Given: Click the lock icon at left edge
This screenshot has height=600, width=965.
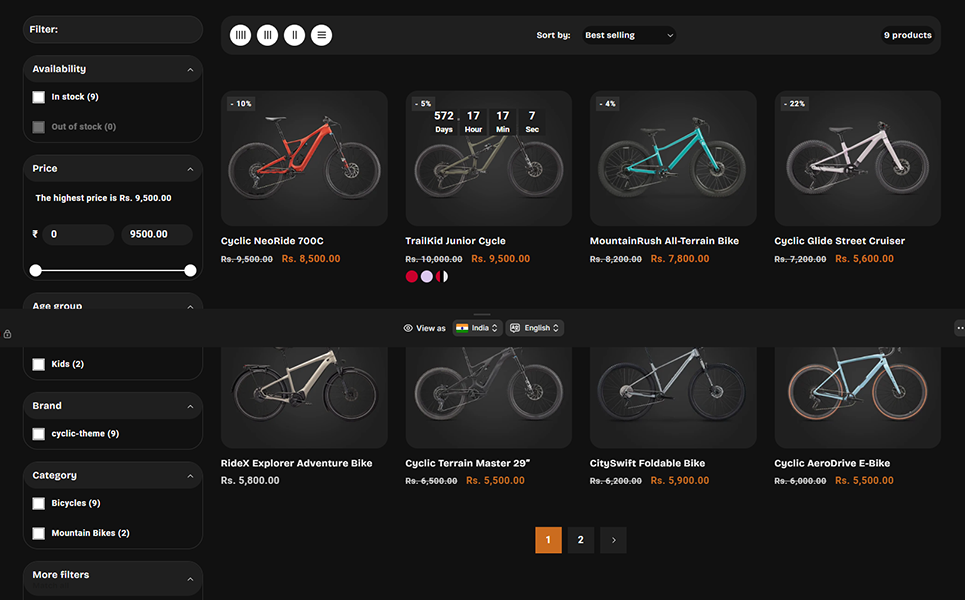Looking at the screenshot, I should (x=7, y=334).
